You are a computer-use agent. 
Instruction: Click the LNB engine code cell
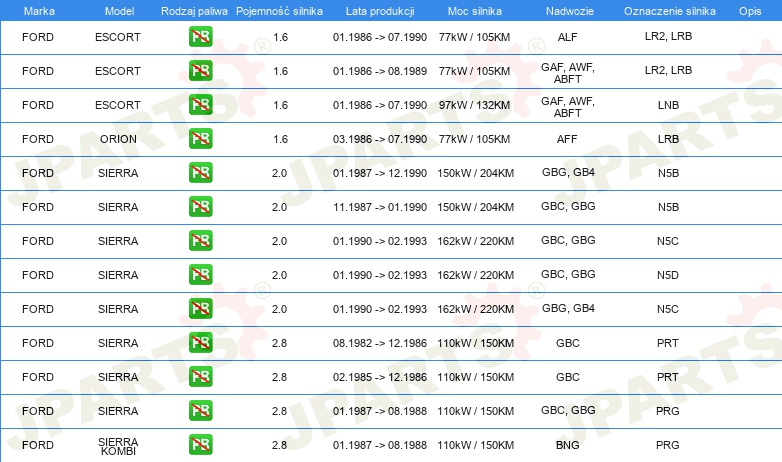tap(668, 105)
